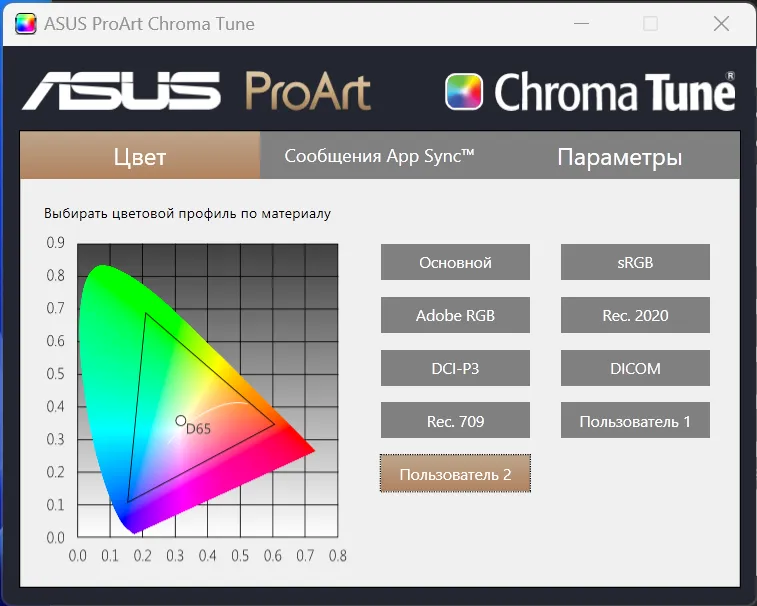Click the colorful Chroma Tune logo square
The height and width of the screenshot is (606, 757).
pyautogui.click(x=464, y=92)
